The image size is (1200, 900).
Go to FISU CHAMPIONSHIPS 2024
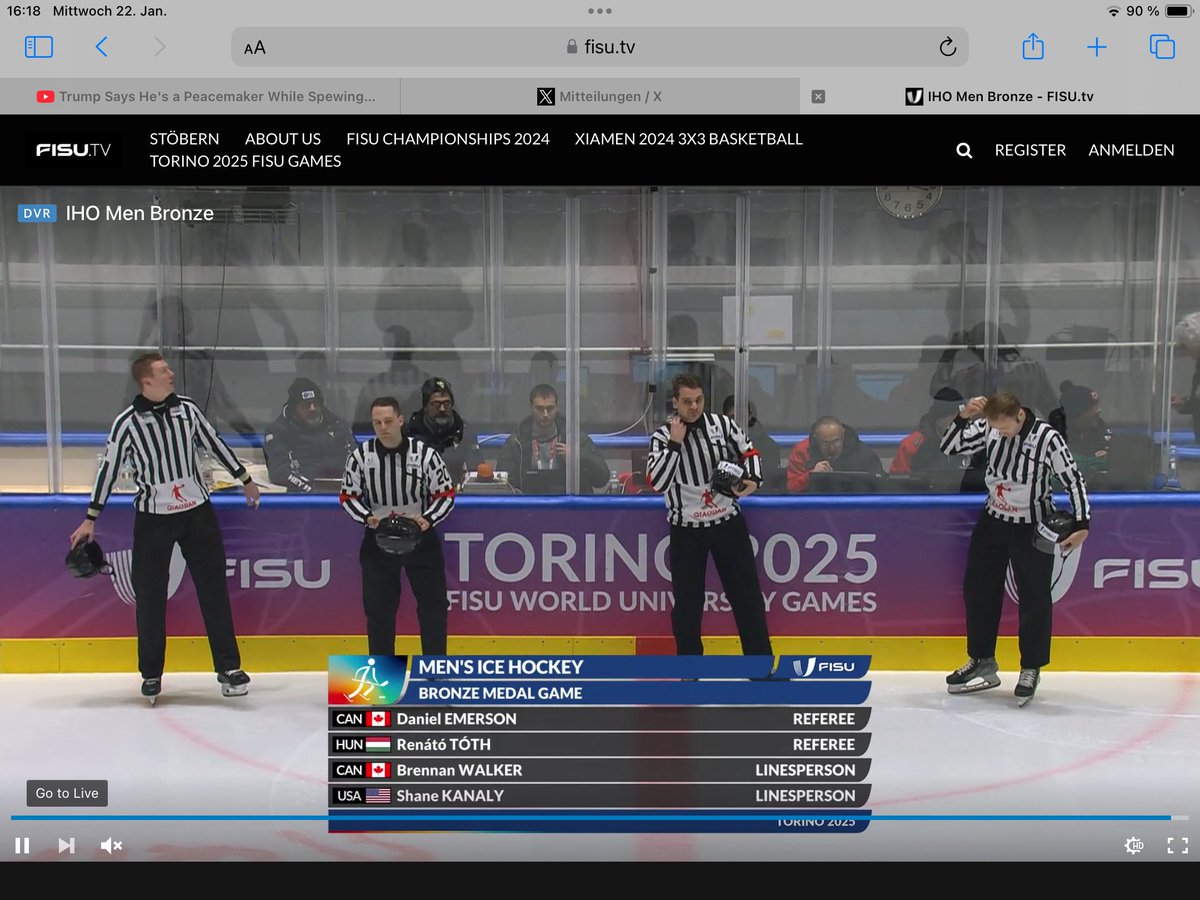click(x=448, y=139)
